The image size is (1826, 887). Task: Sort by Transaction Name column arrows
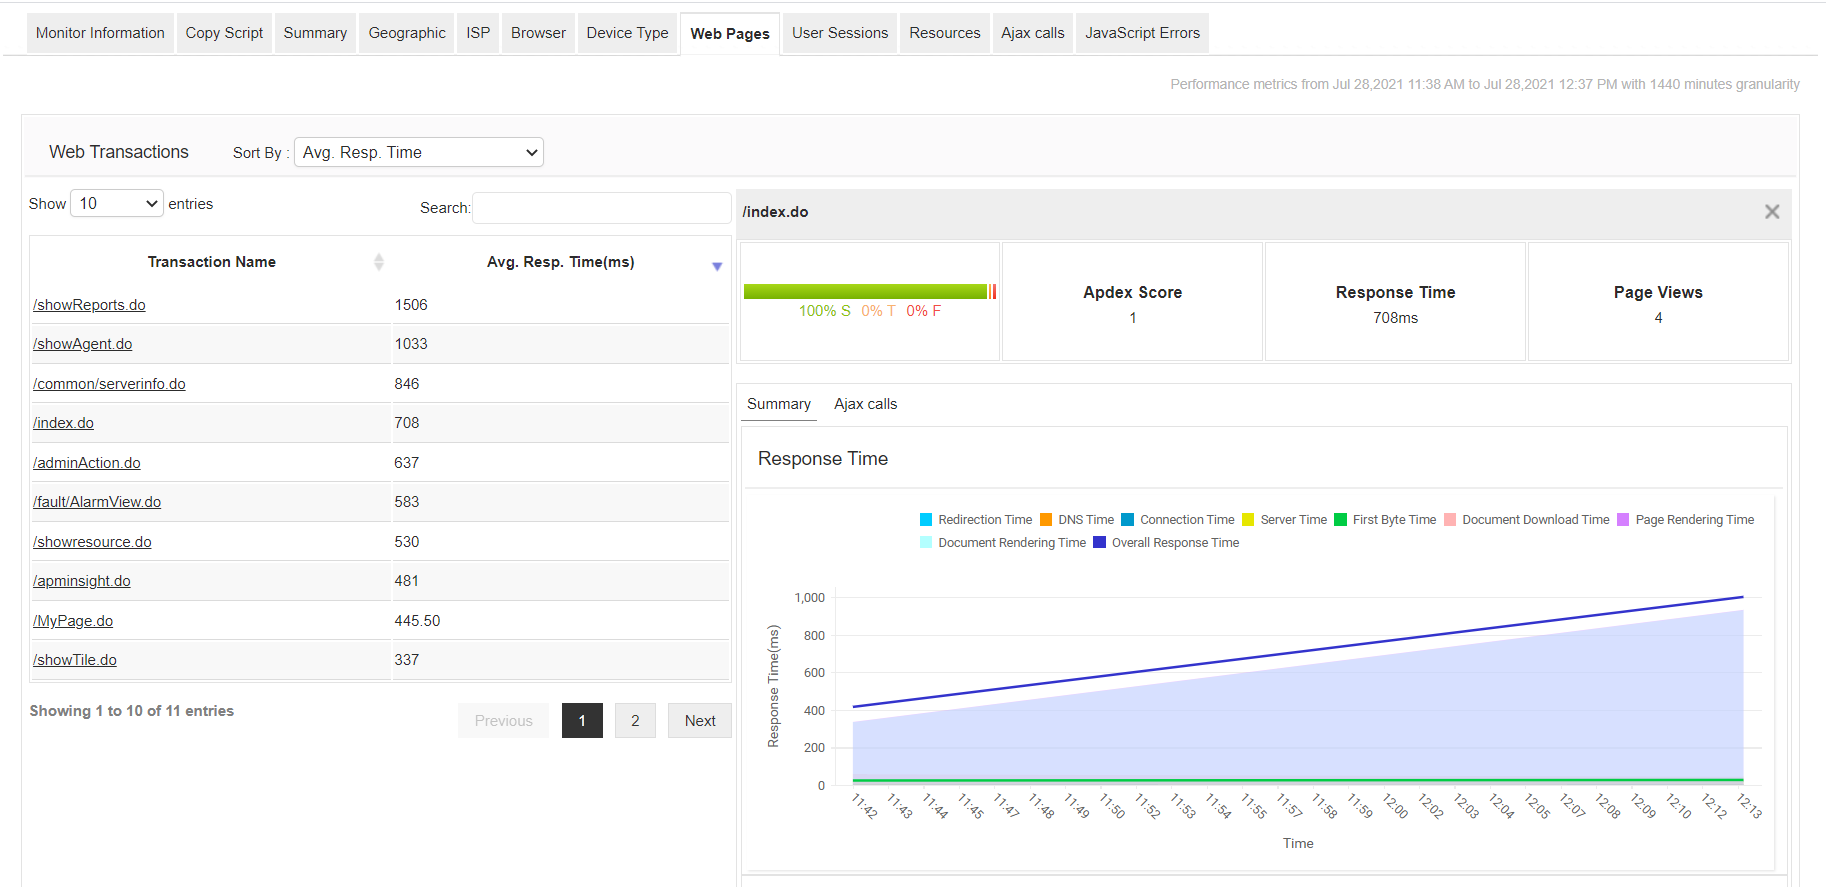[378, 262]
